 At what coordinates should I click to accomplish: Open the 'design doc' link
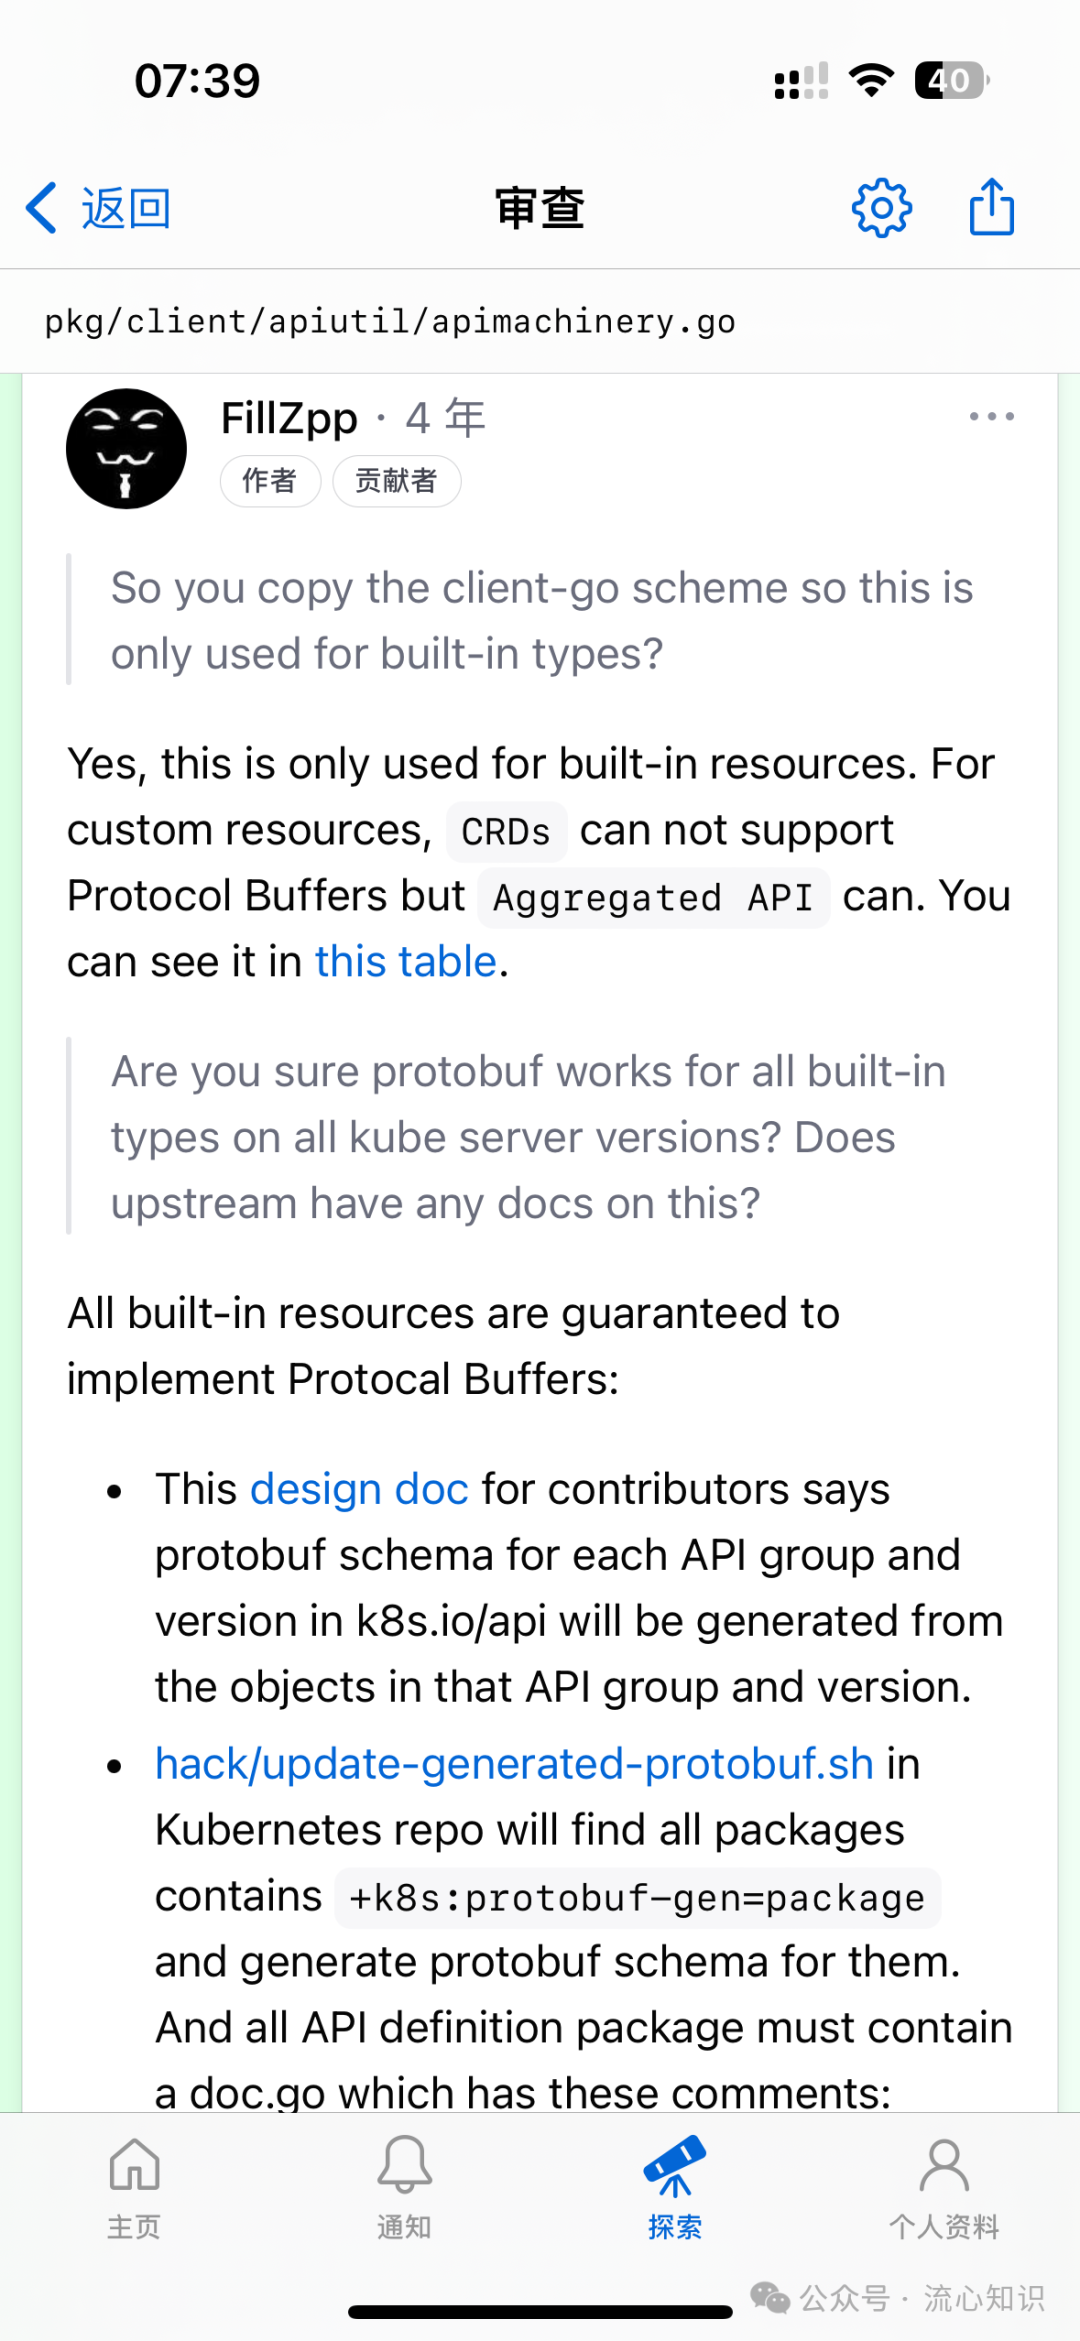click(x=359, y=1489)
